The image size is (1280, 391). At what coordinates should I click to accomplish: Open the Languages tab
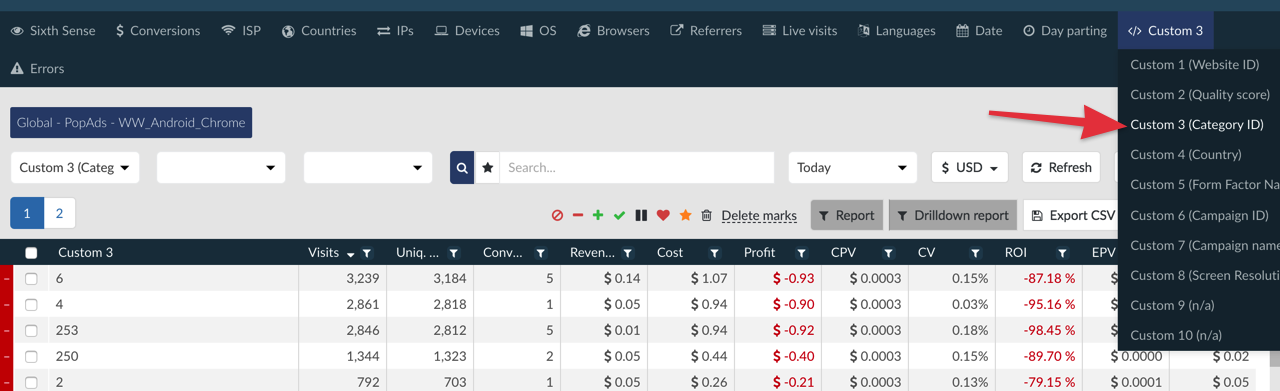(897, 31)
